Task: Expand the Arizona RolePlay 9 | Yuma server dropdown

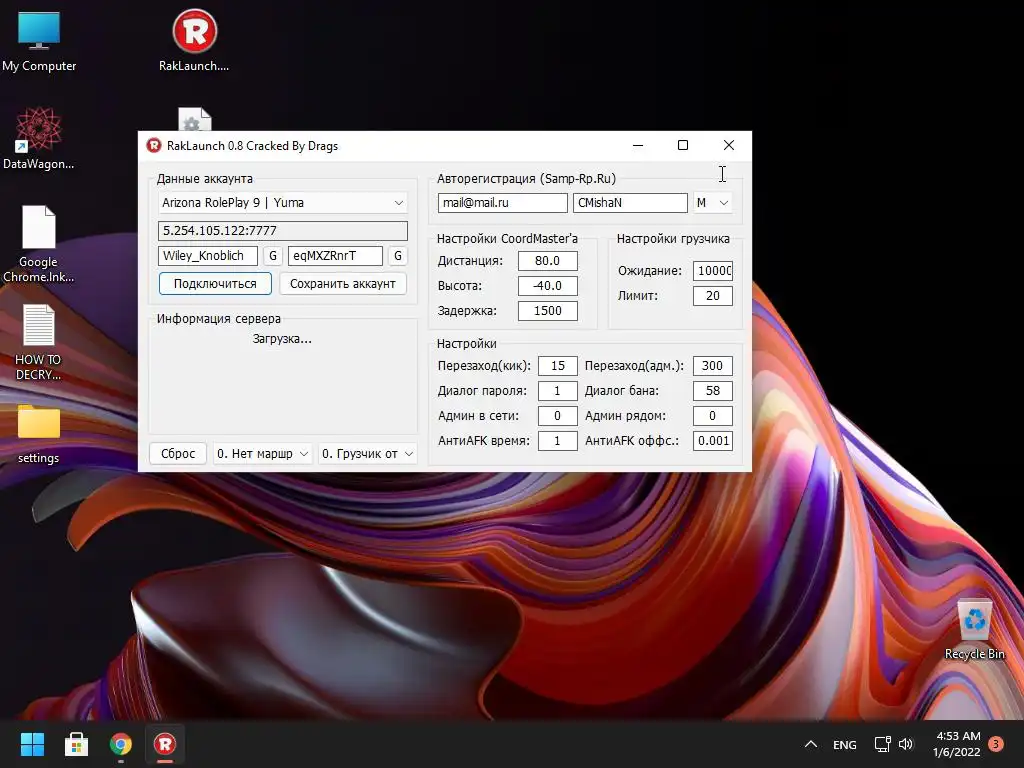Action: pyautogui.click(x=283, y=203)
